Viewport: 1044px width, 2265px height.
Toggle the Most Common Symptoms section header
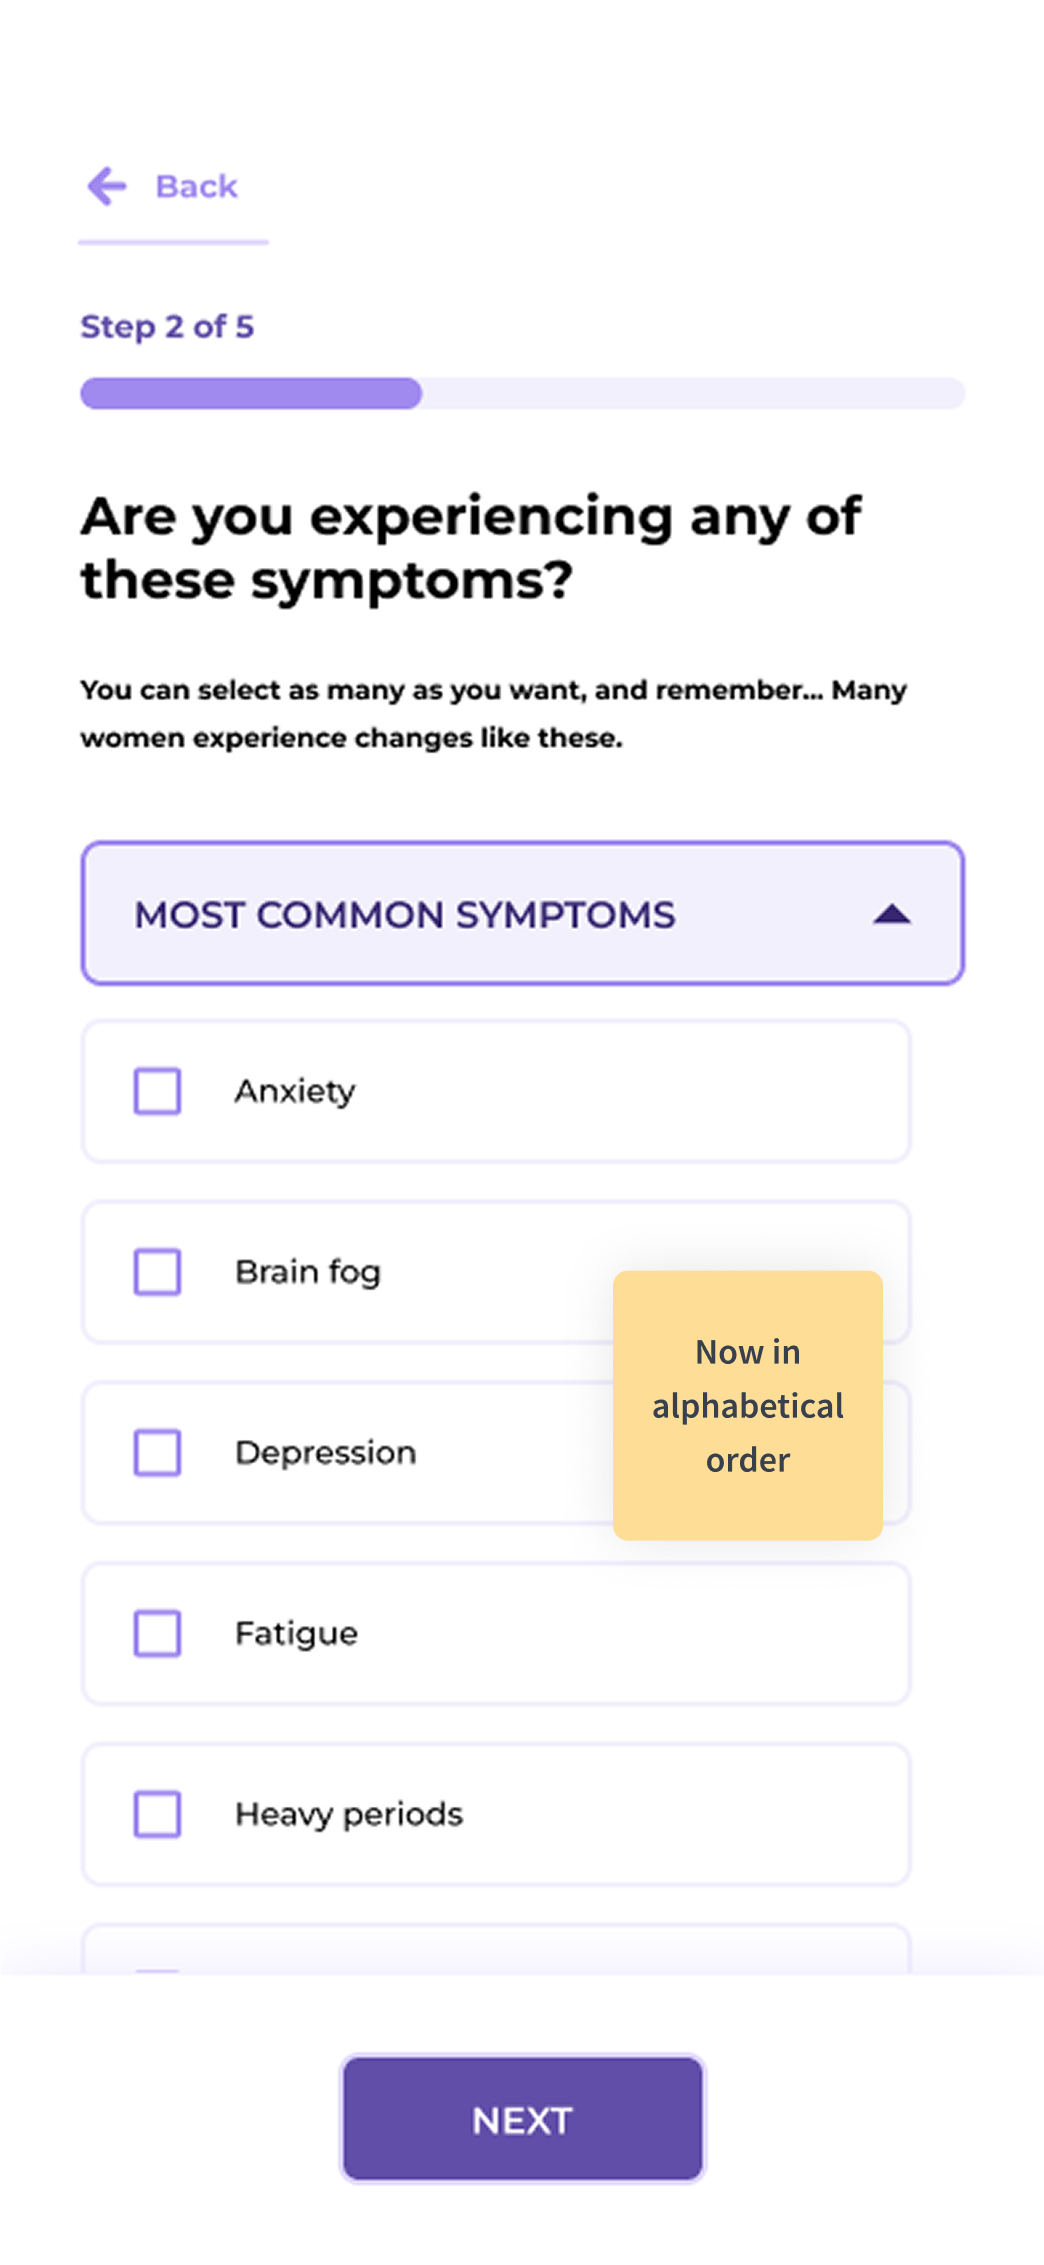(523, 913)
